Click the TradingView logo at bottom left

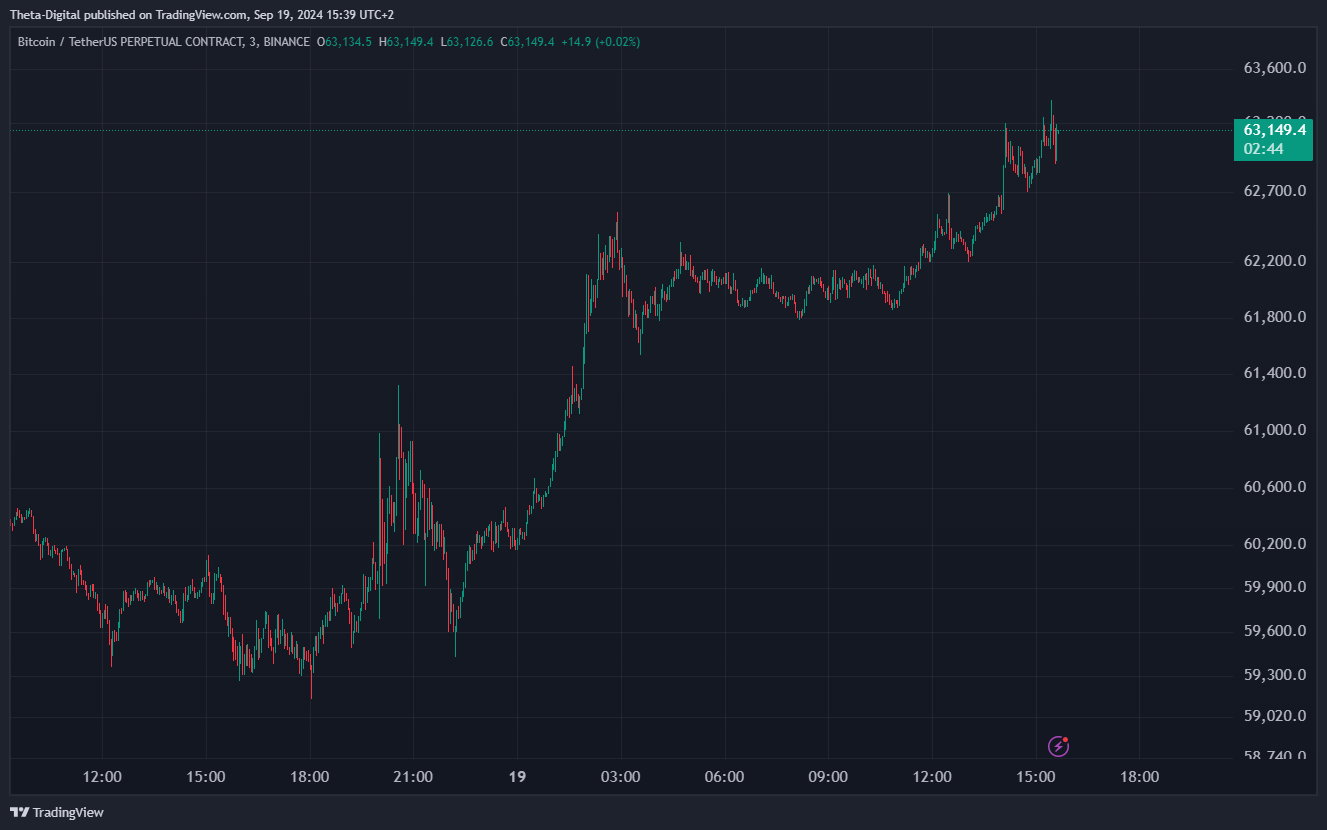pyautogui.click(x=57, y=812)
